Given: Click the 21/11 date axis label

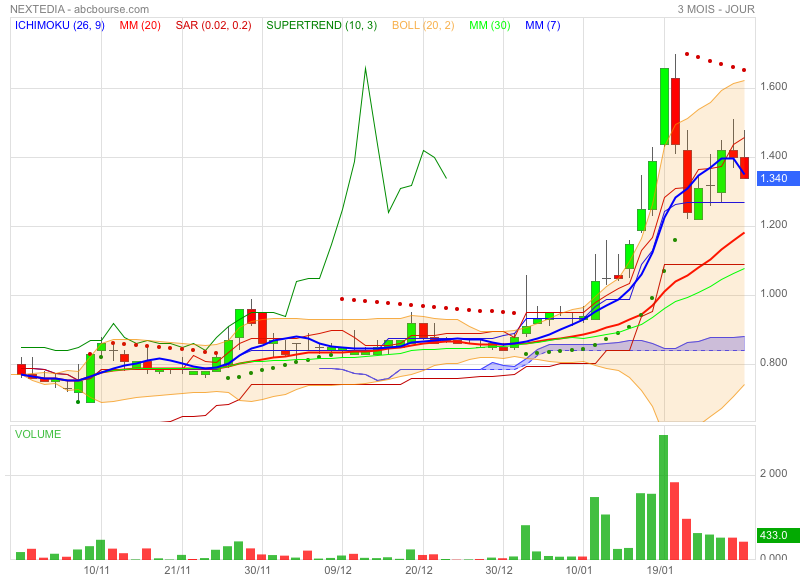Looking at the screenshot, I should tap(177, 570).
